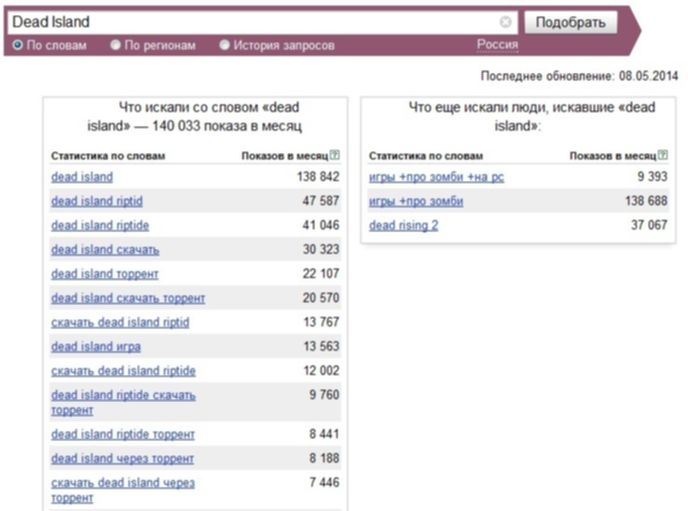Open the dead island riptide link

coord(100,225)
